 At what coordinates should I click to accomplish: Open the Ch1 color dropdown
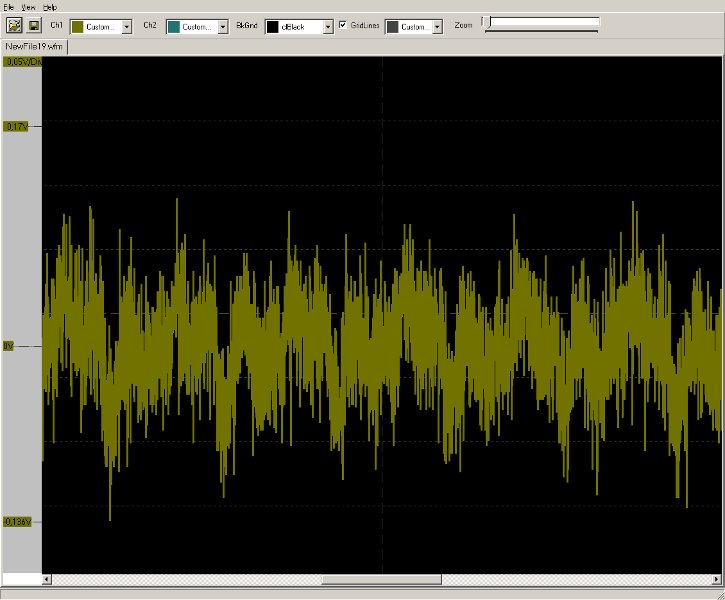click(x=126, y=27)
